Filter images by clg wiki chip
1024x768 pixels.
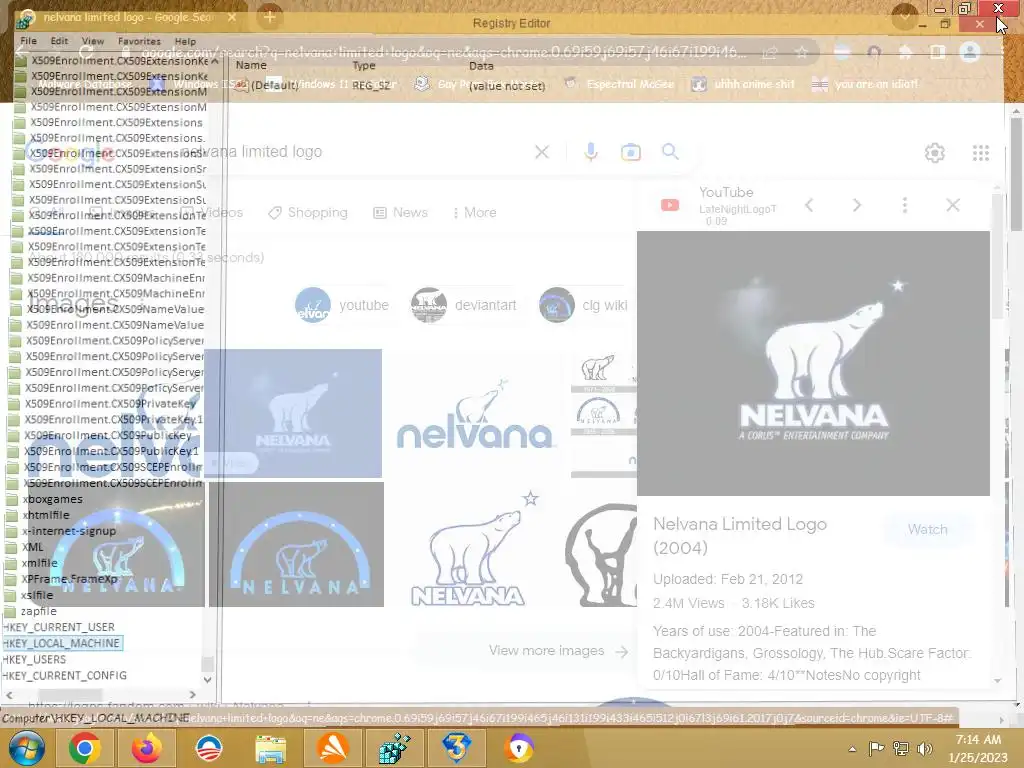583,305
